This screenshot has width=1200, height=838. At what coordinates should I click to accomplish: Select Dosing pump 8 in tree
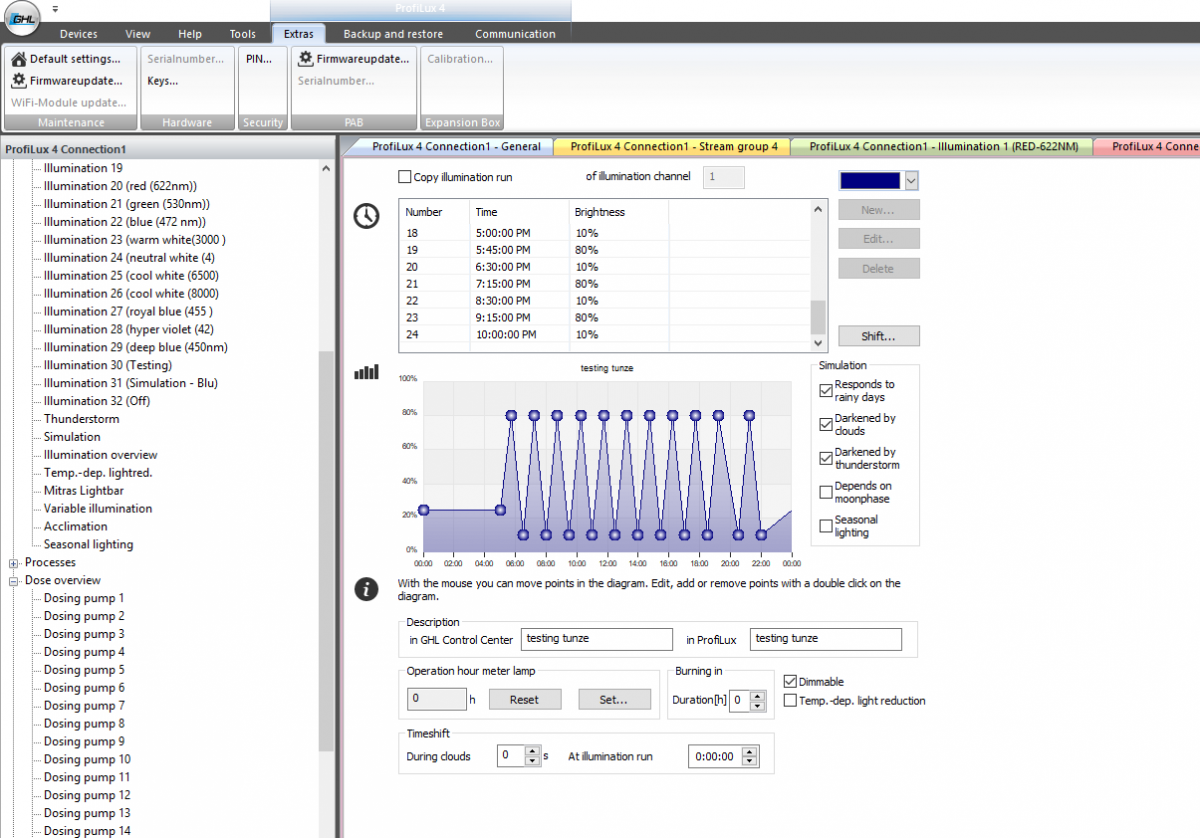(x=84, y=724)
